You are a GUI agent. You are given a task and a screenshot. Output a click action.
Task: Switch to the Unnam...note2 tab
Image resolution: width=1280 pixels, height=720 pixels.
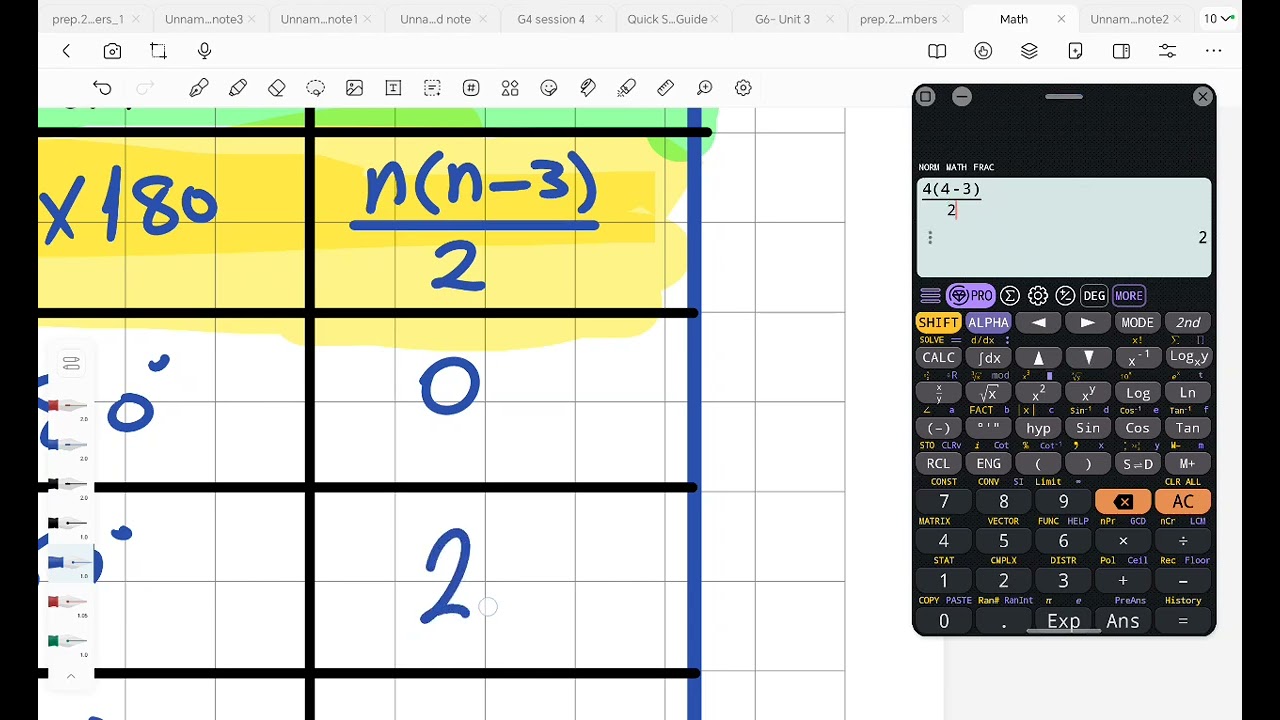(x=1129, y=19)
